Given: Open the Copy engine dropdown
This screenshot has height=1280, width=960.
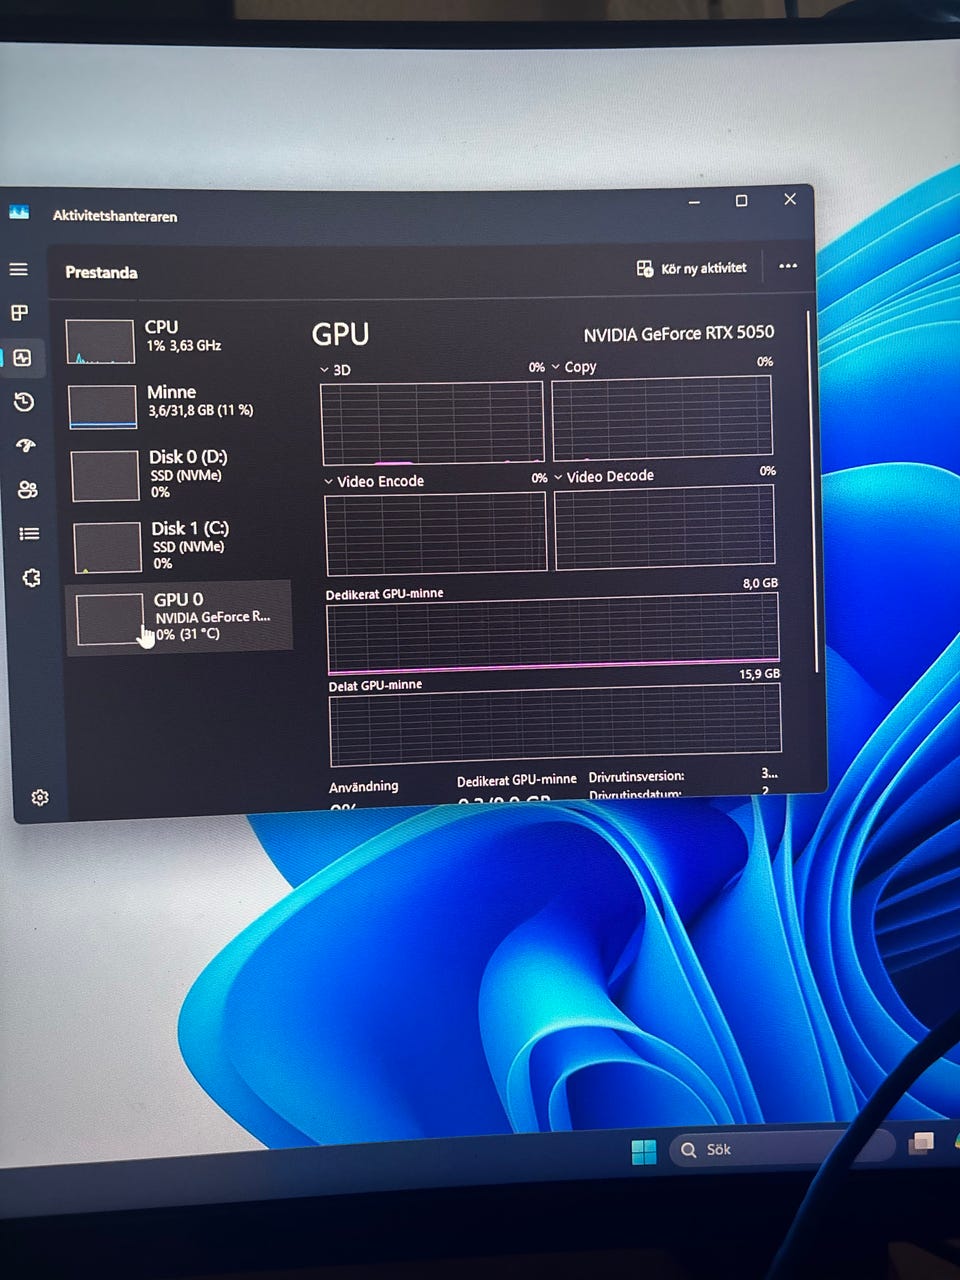Looking at the screenshot, I should 574,367.
